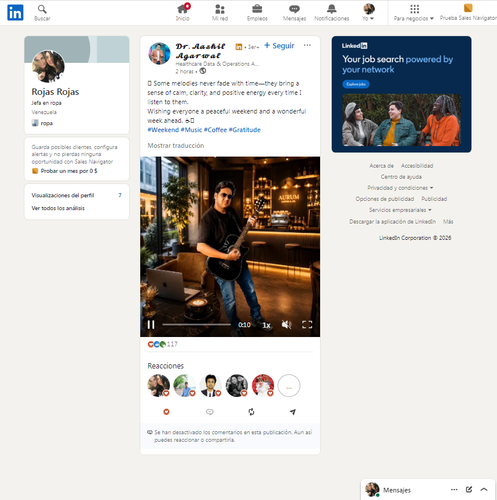
Task: Enter video fullscreen mode
Action: (307, 325)
